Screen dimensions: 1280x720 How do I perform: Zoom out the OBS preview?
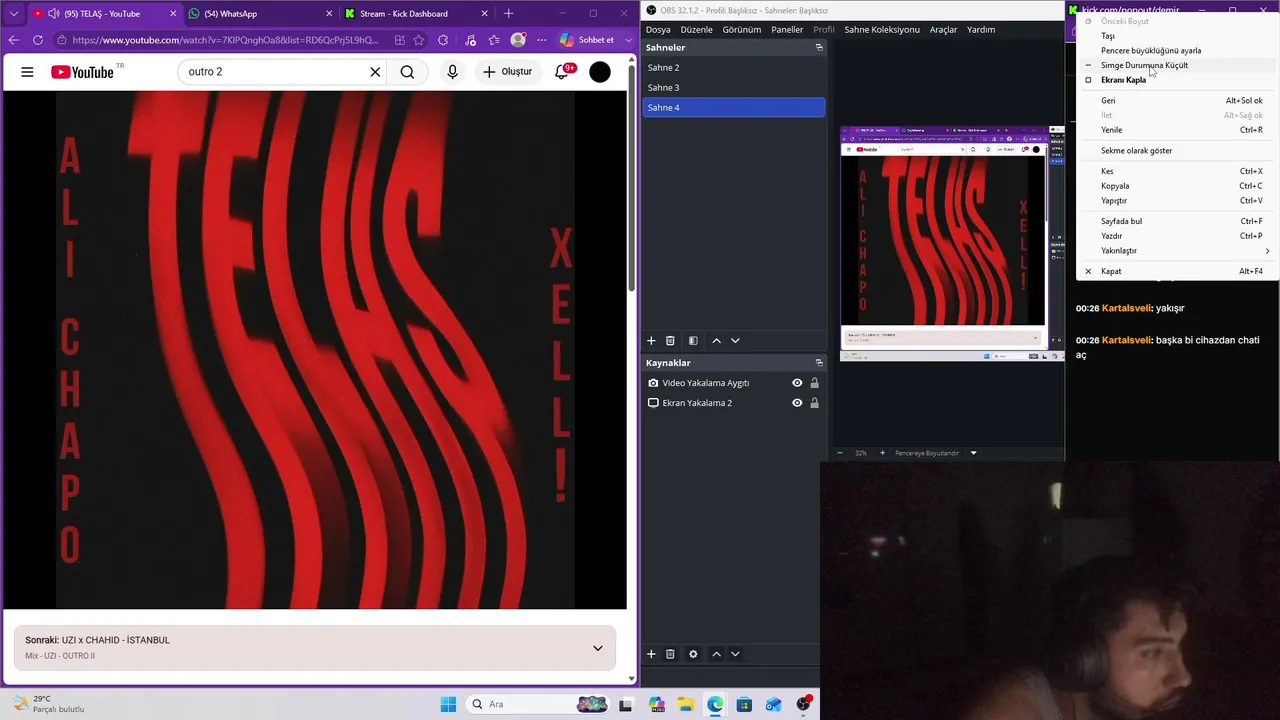pos(840,453)
